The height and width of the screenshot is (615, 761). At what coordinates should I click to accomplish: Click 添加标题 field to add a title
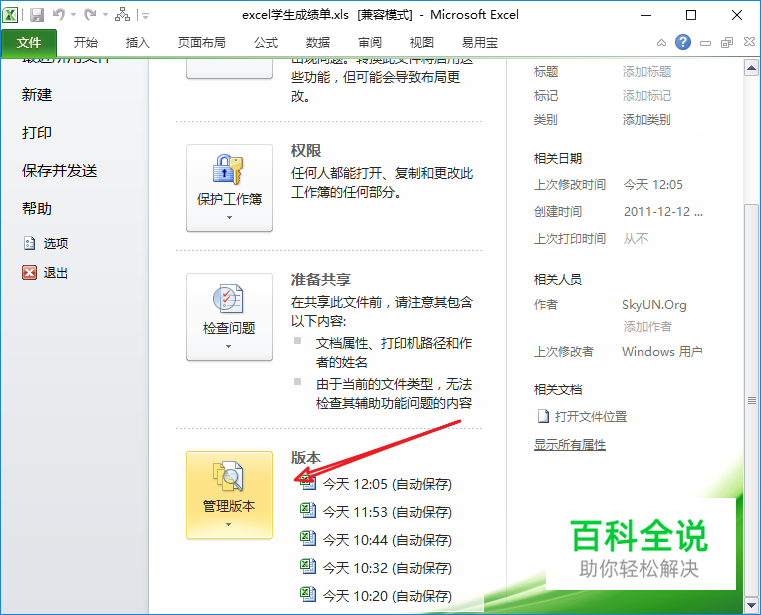[x=646, y=72]
